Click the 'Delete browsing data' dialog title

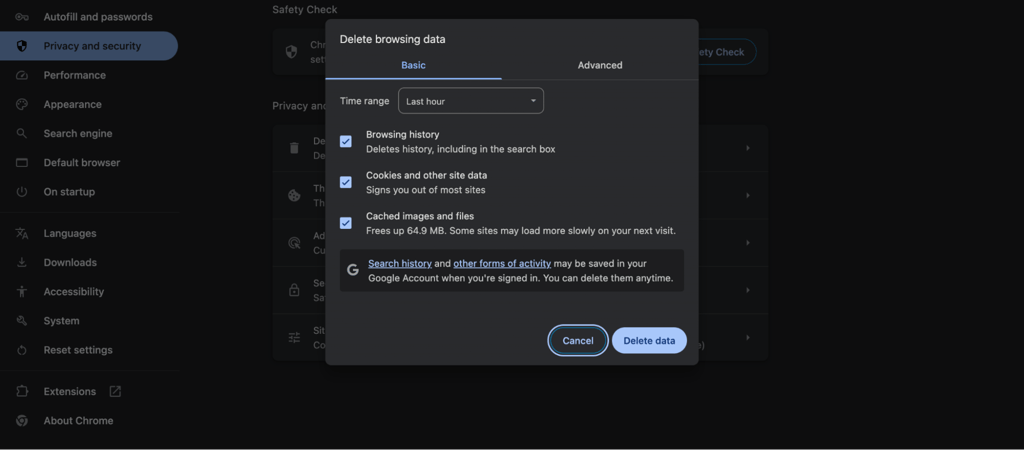click(x=392, y=39)
